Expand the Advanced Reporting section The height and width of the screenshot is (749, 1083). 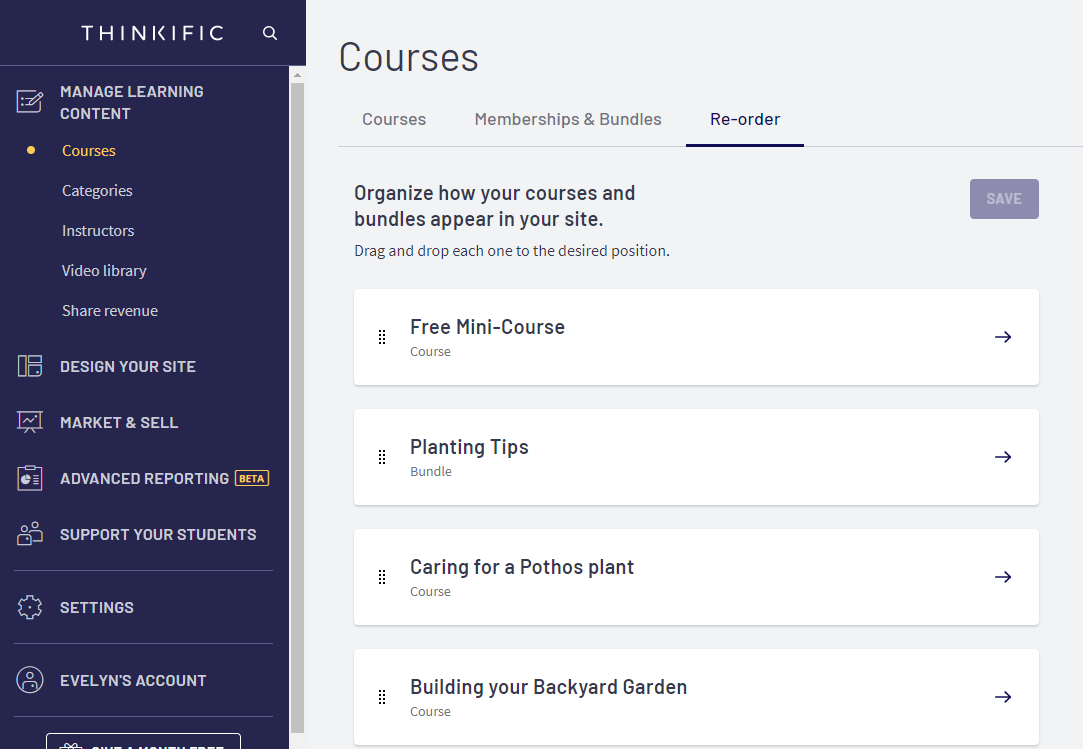pyautogui.click(x=144, y=479)
